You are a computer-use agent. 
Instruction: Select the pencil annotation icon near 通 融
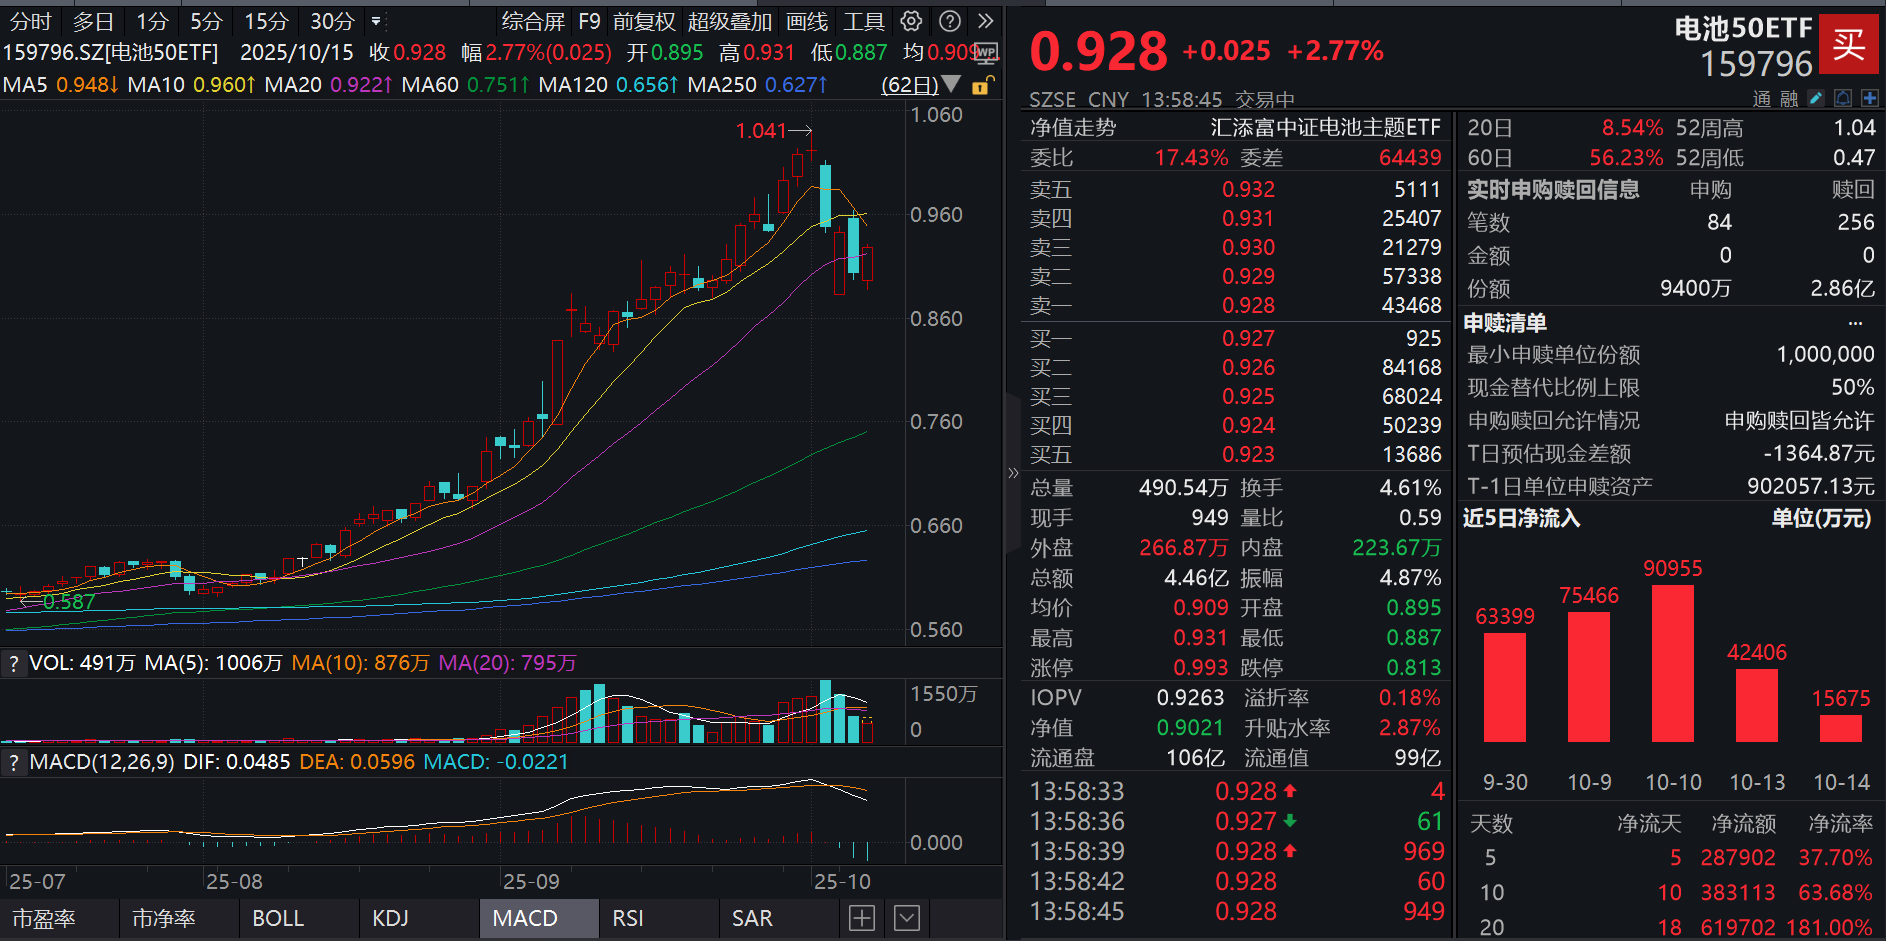[x=1815, y=98]
